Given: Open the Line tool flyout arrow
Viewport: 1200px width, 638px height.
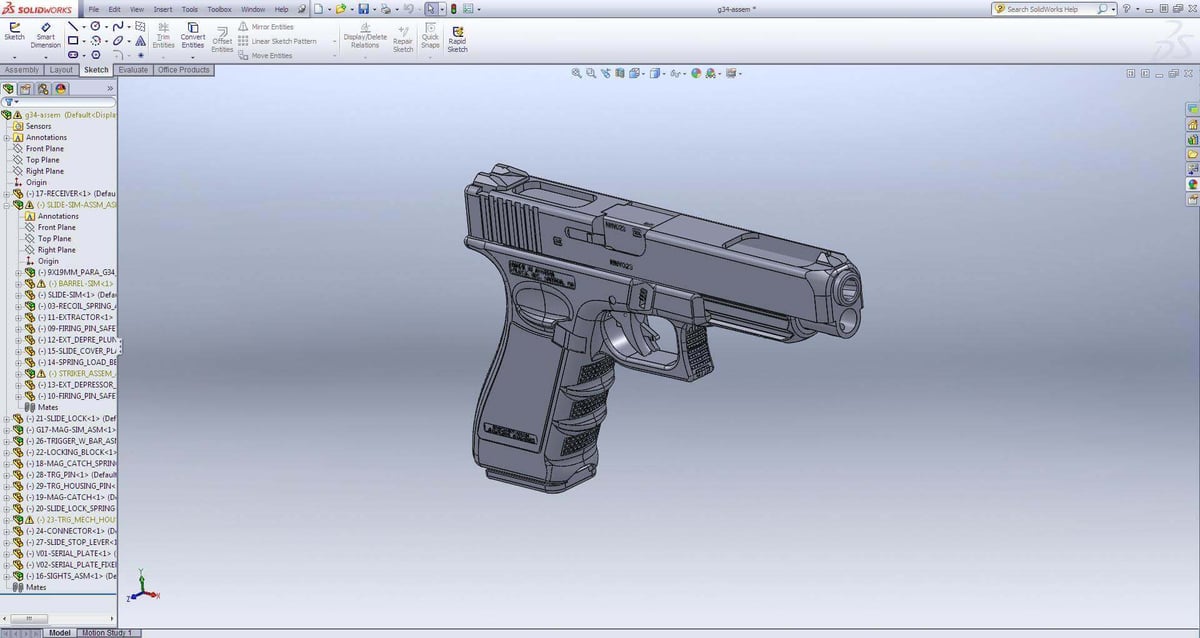Looking at the screenshot, I should pyautogui.click(x=83, y=26).
